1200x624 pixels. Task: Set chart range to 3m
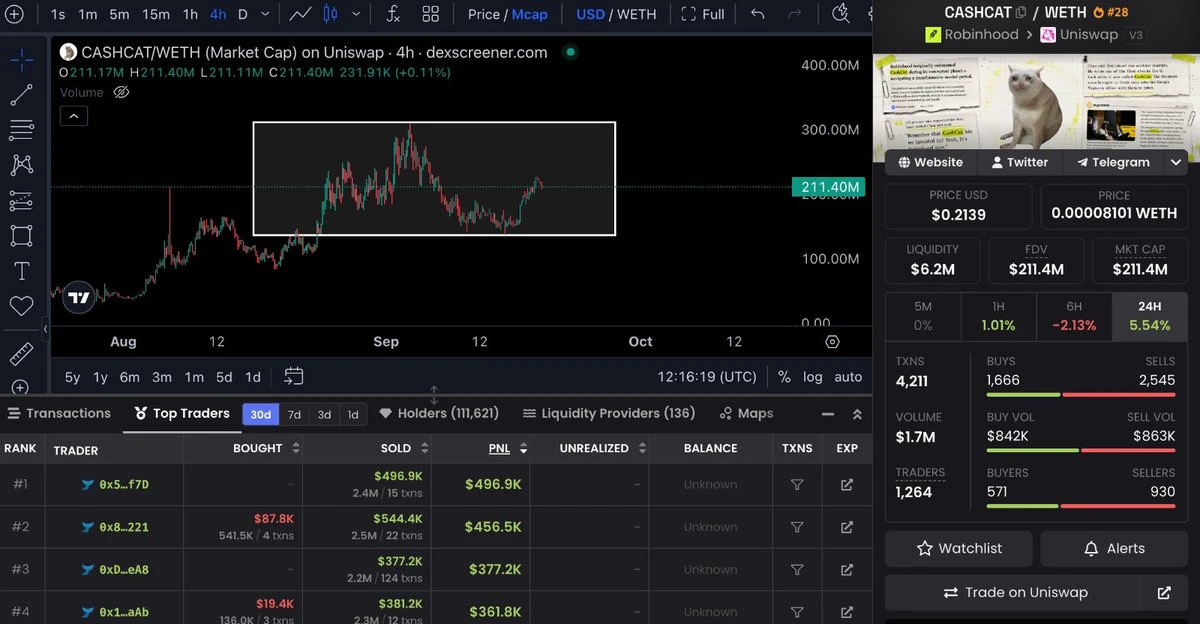coord(161,377)
